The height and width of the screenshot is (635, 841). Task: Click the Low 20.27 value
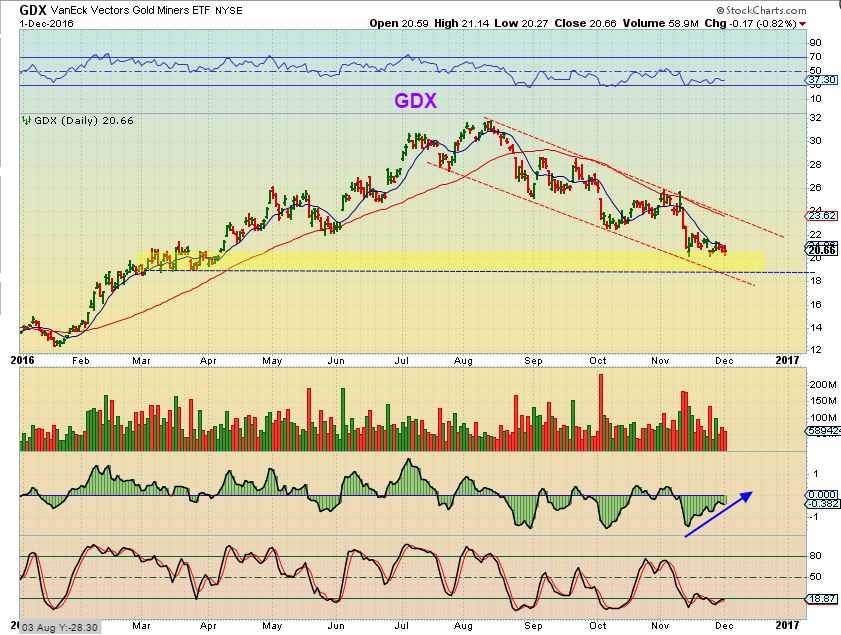click(x=522, y=23)
